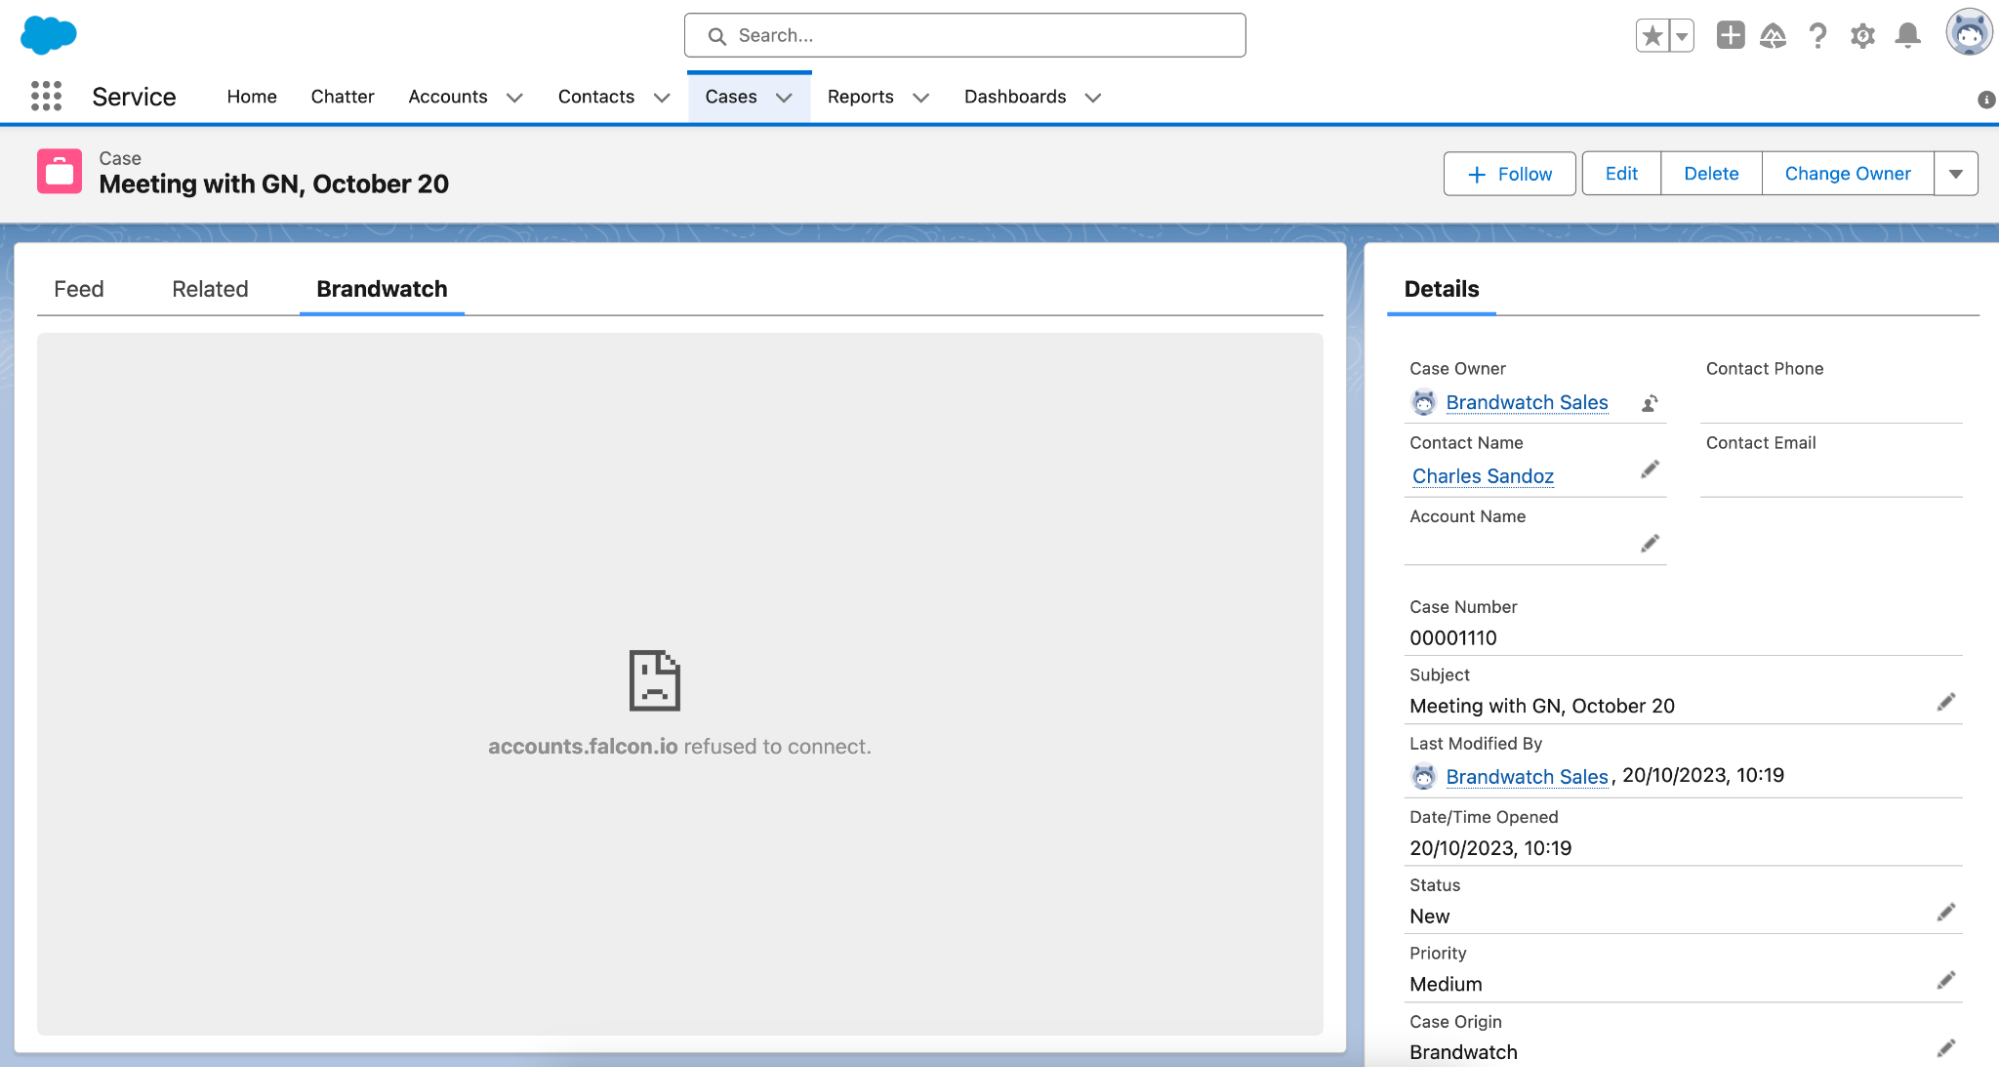1999x1067 pixels.
Task: Expand the Accounts nav dropdown chevron
Action: (515, 97)
